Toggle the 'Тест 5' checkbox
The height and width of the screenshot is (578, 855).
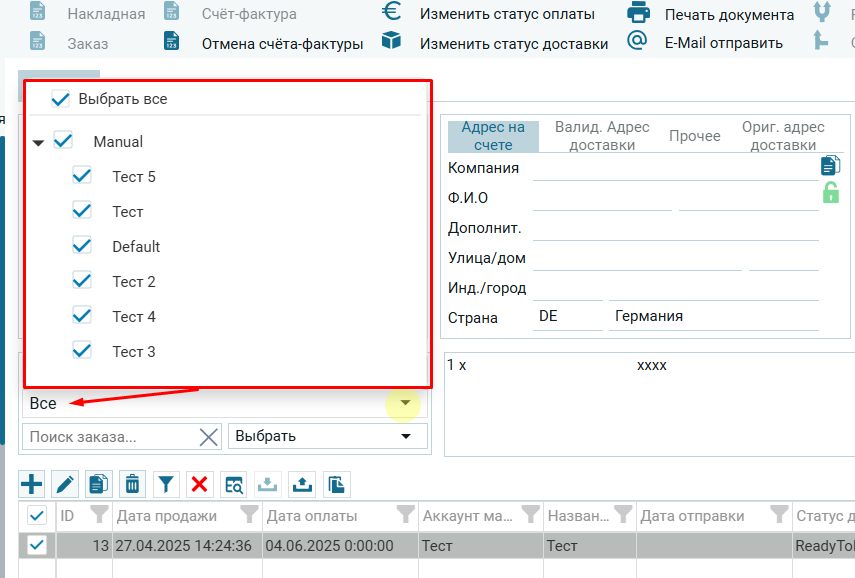pyautogui.click(x=82, y=177)
